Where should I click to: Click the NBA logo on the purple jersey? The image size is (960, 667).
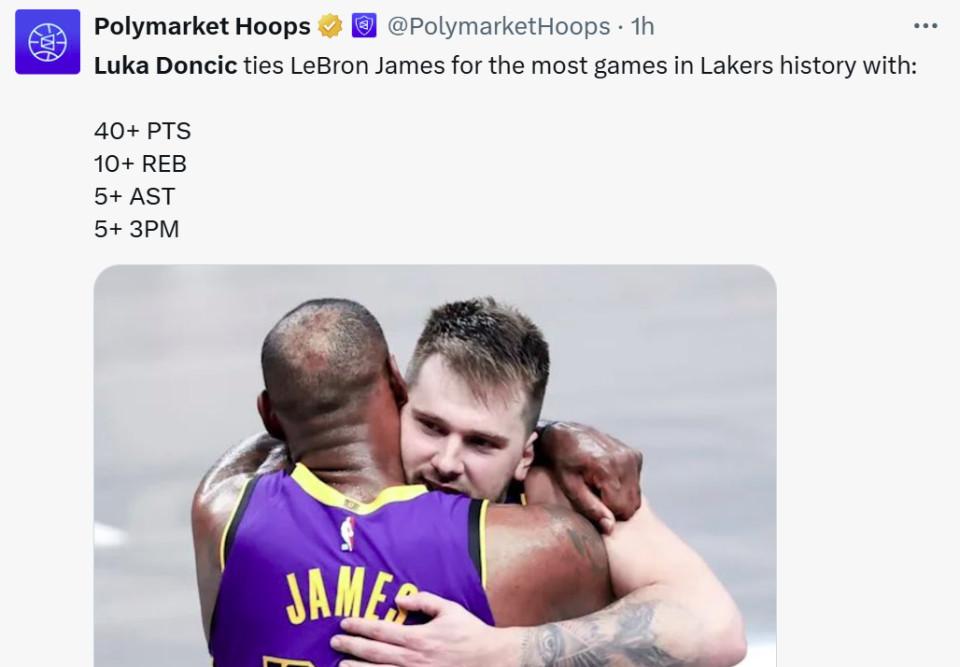(347, 534)
